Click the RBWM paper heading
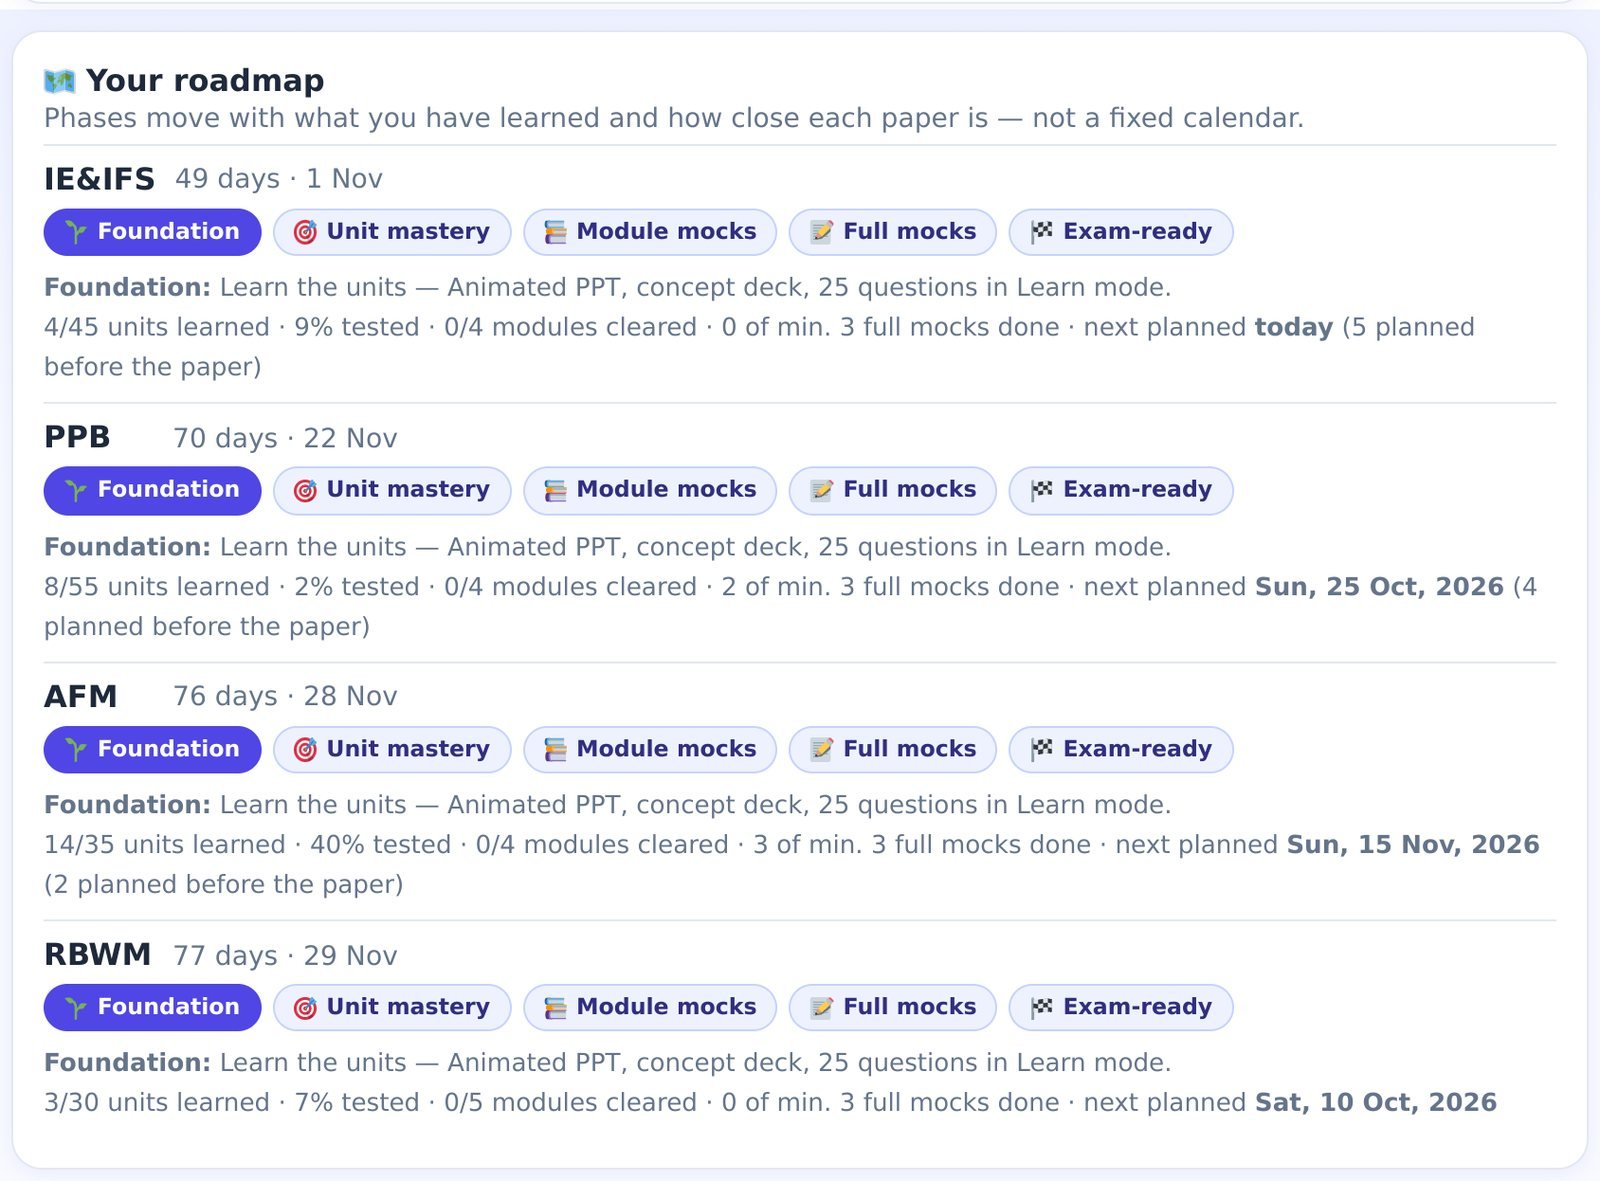This screenshot has height=1181, width=1600. (x=97, y=955)
